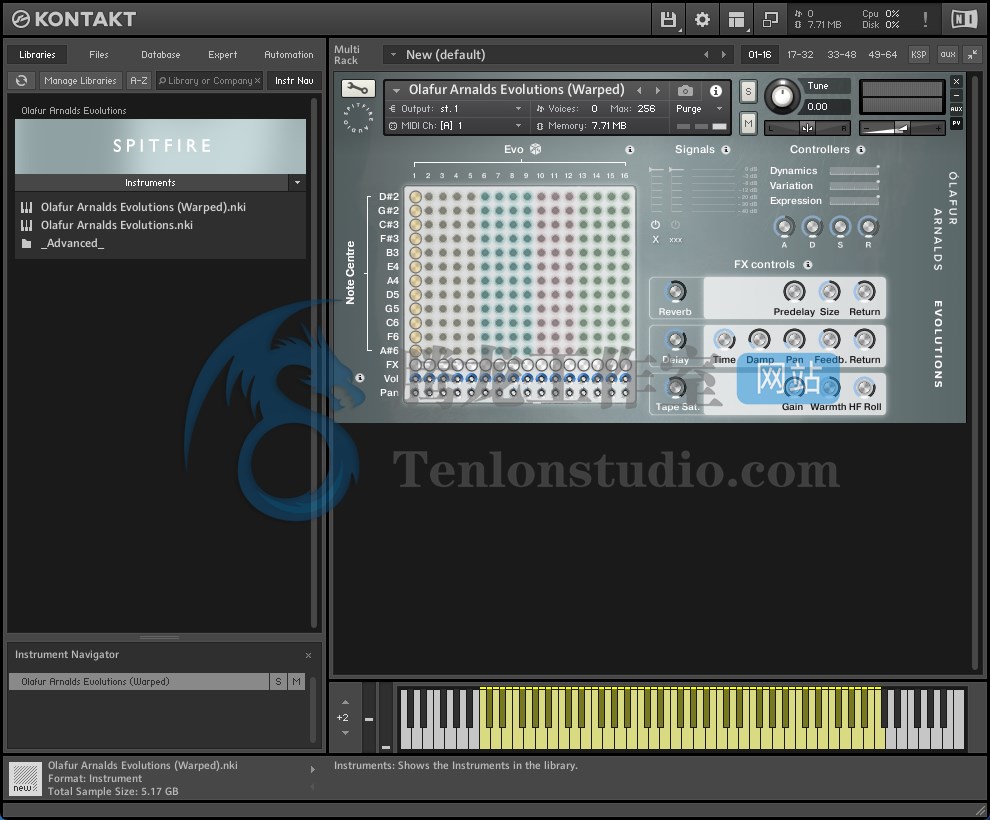Open Kontakt options via gear icon
The image size is (990, 820).
pos(702,20)
